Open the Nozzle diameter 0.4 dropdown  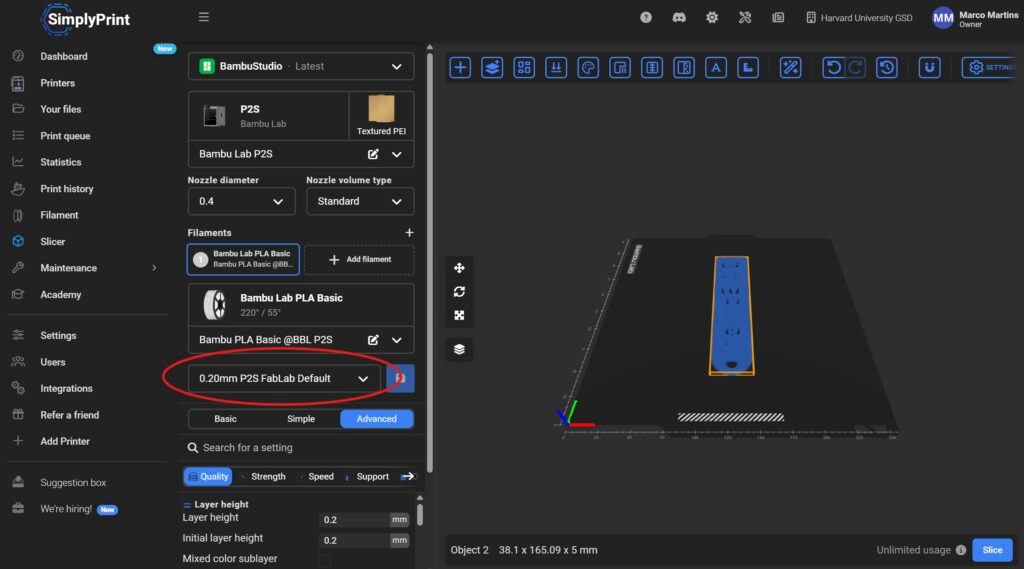(241, 201)
